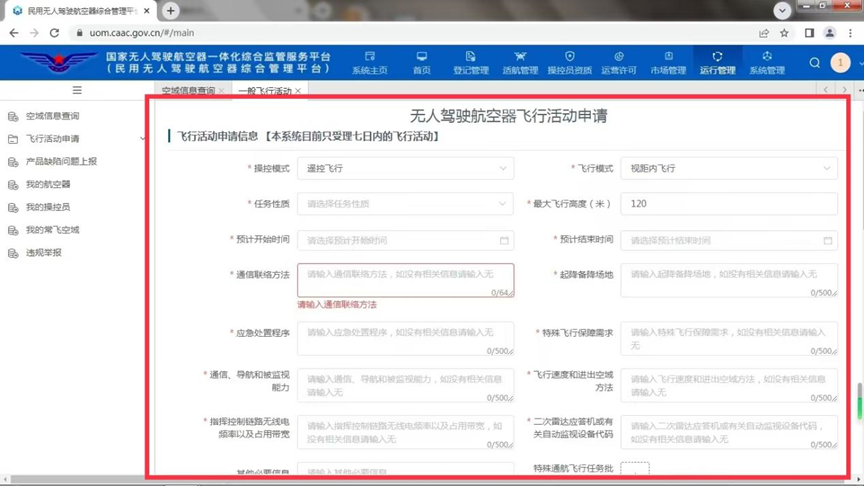Open 操控员资质 navigation item
The image size is (864, 486).
(570, 63)
